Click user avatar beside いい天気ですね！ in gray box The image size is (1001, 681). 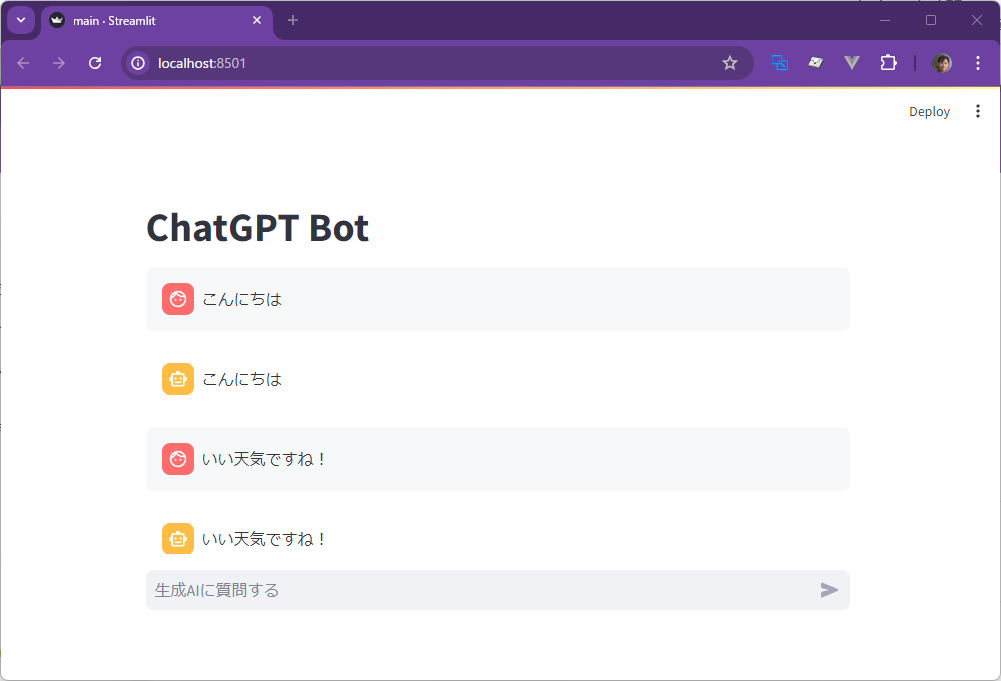[x=178, y=459]
